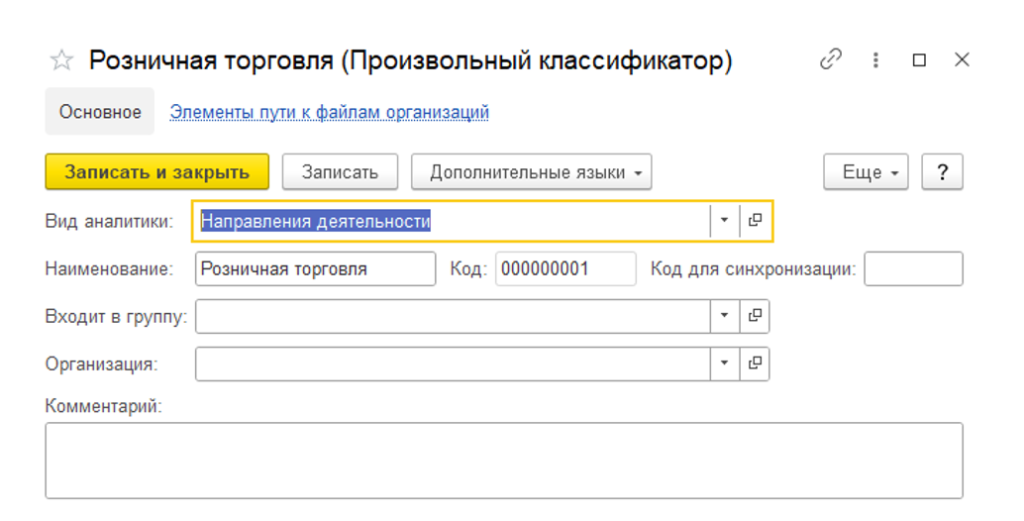Viewport: 1024px width, 521px height.
Task: Open the Дополнительные языки dropdown menu
Action: (x=531, y=172)
